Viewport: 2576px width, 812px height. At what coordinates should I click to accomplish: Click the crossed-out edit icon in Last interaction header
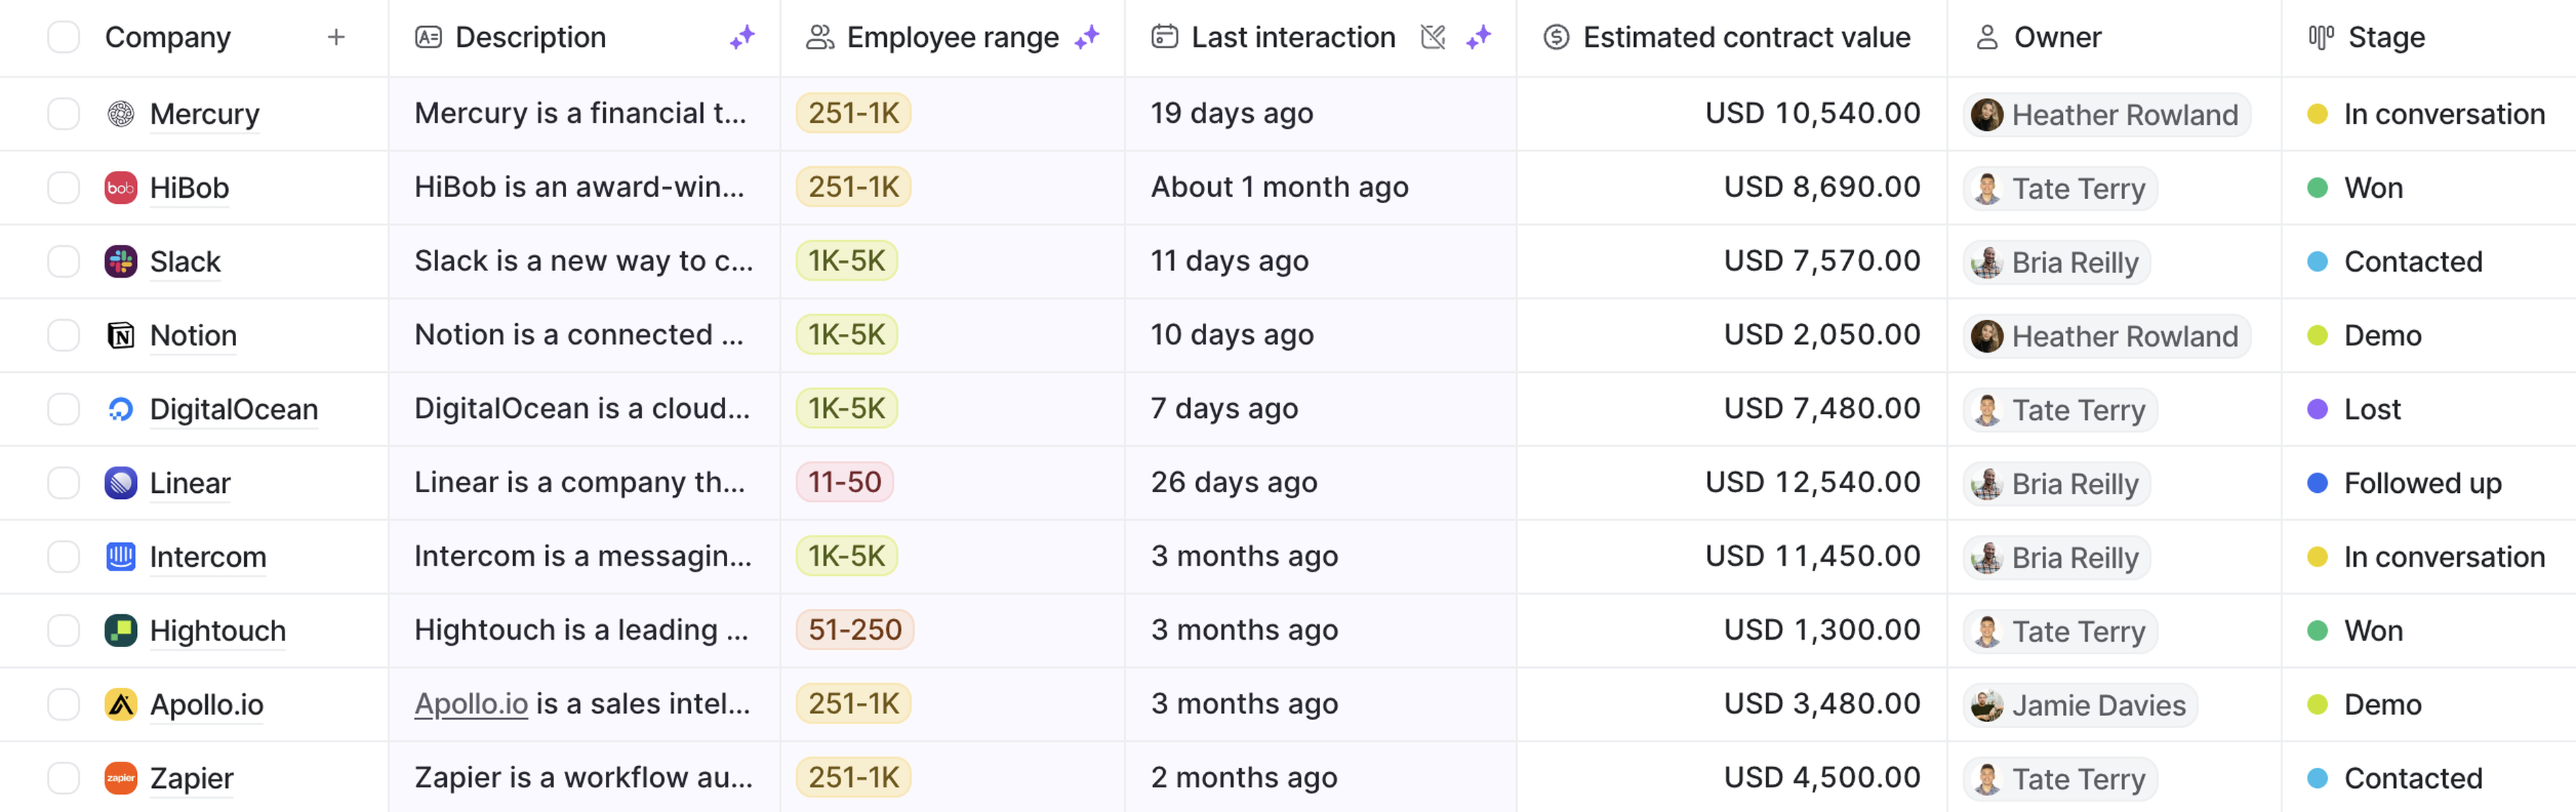pyautogui.click(x=1433, y=37)
